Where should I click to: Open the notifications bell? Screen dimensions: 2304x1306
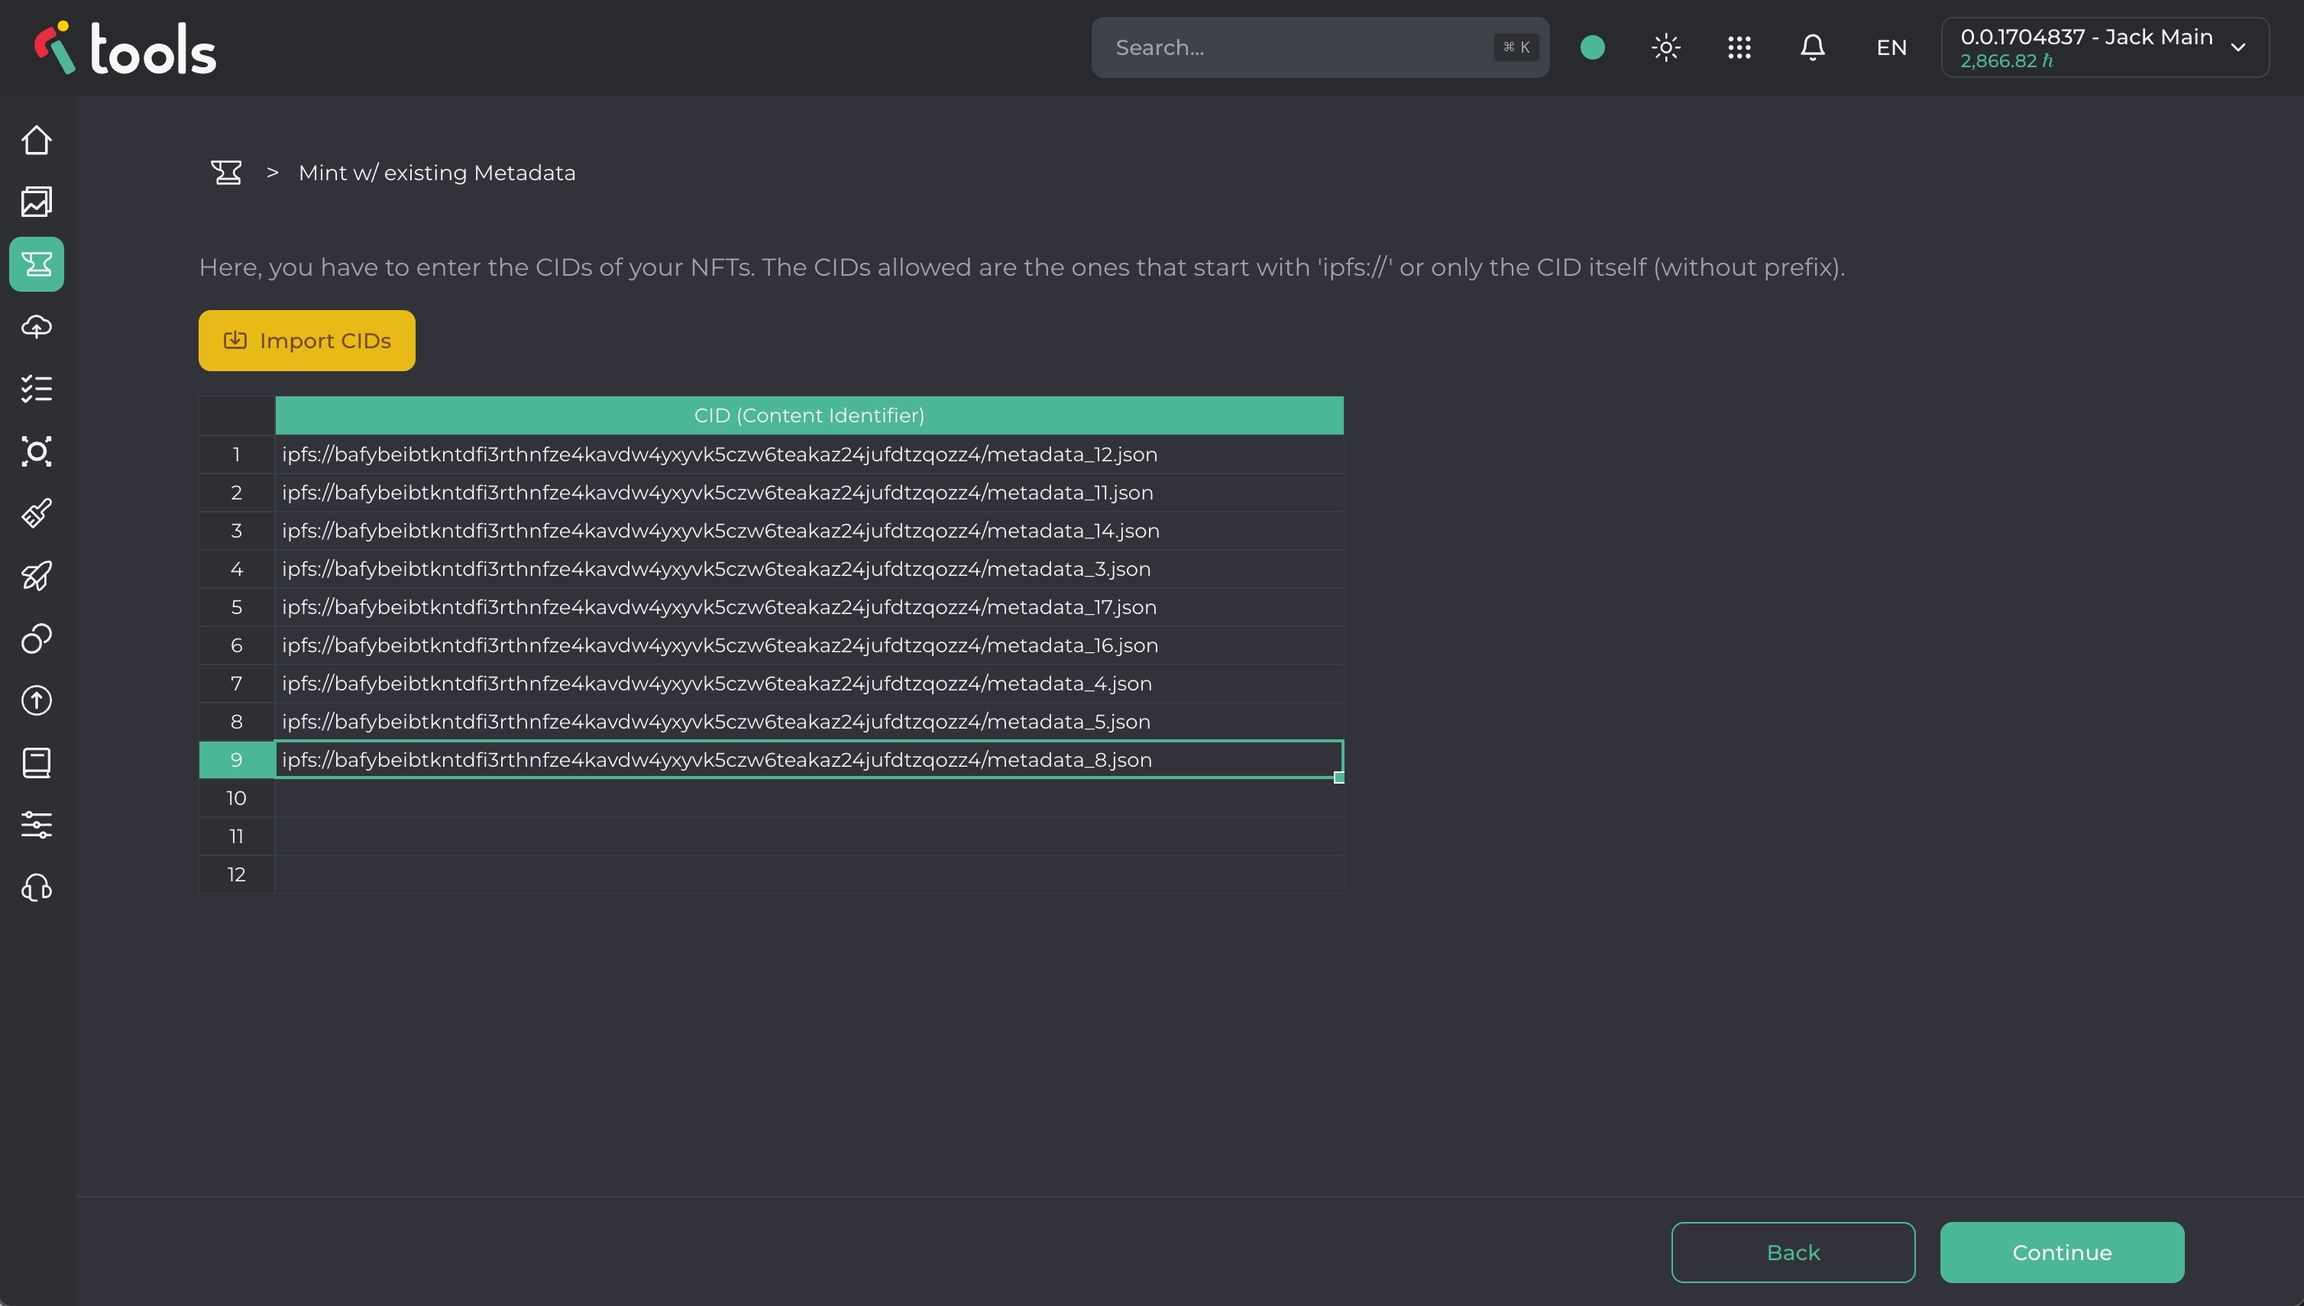(x=1812, y=47)
